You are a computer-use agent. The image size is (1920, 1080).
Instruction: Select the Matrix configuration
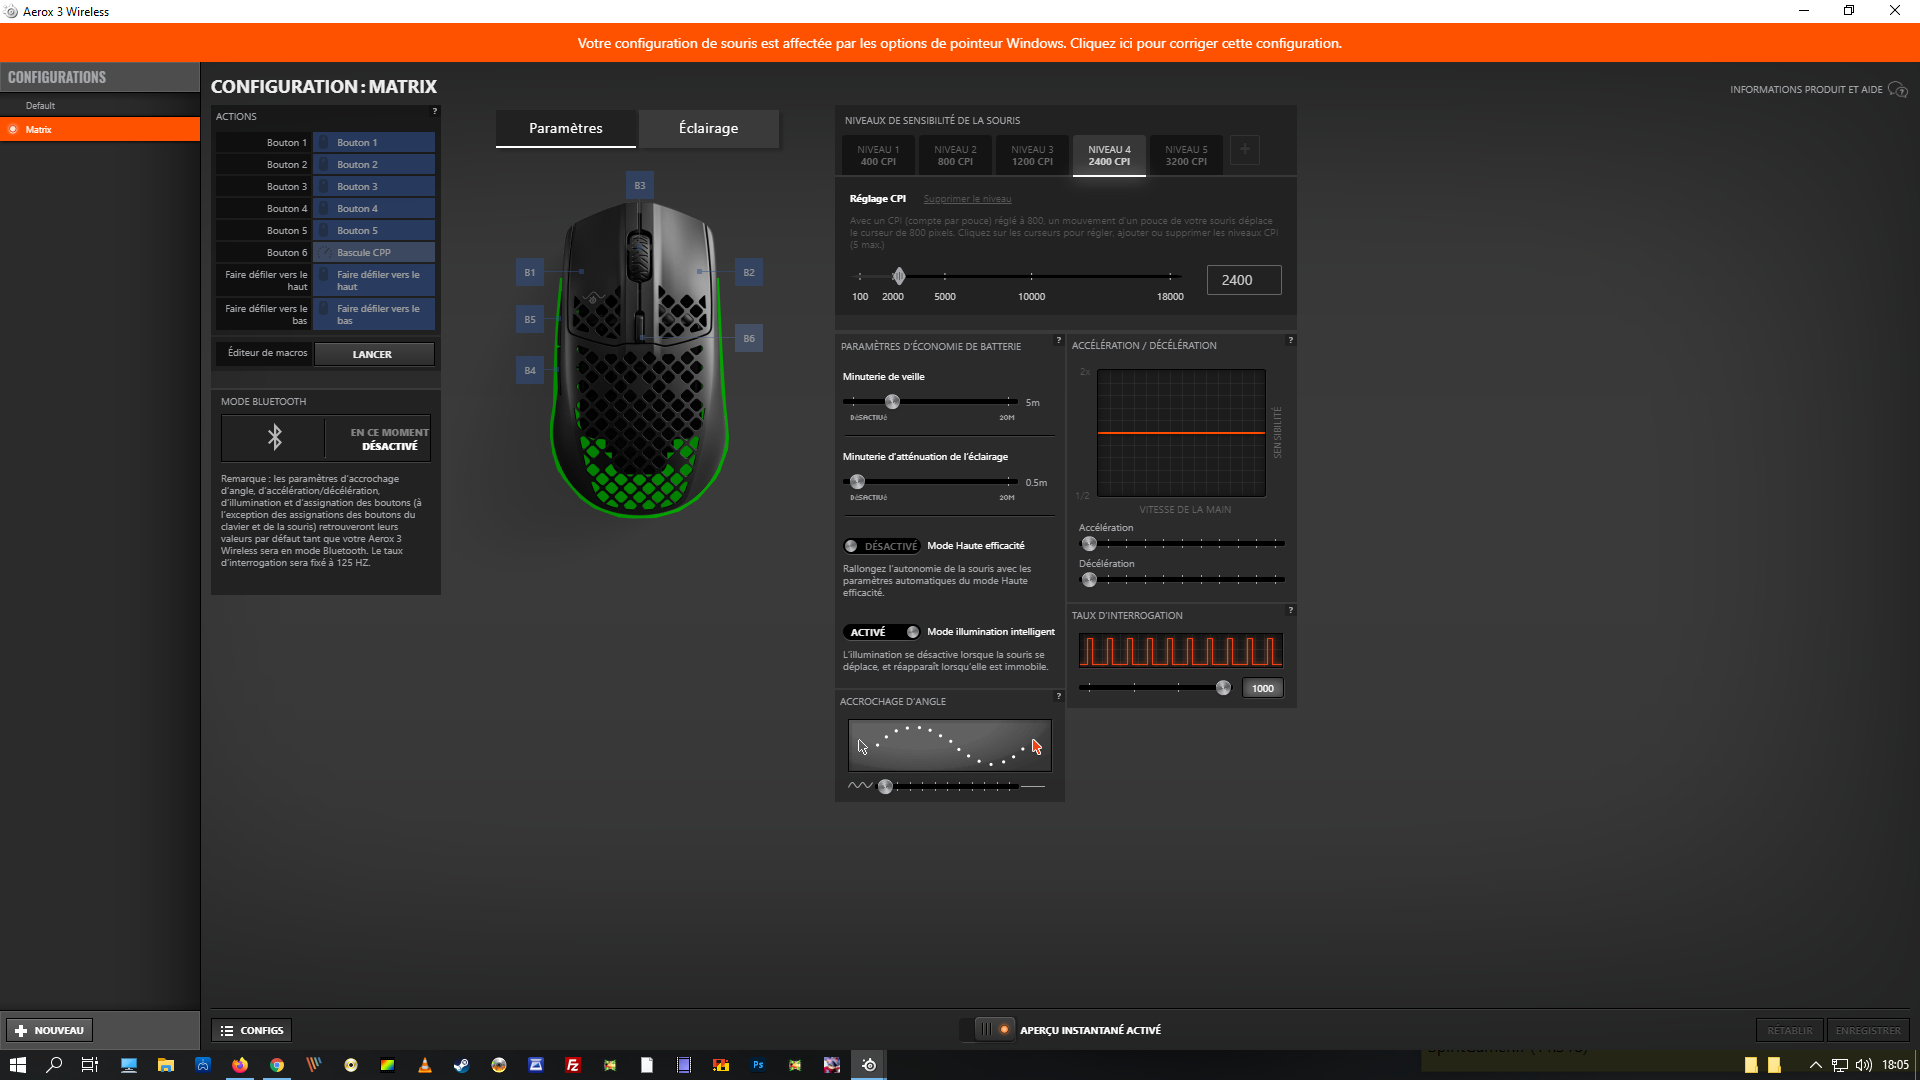[100, 129]
